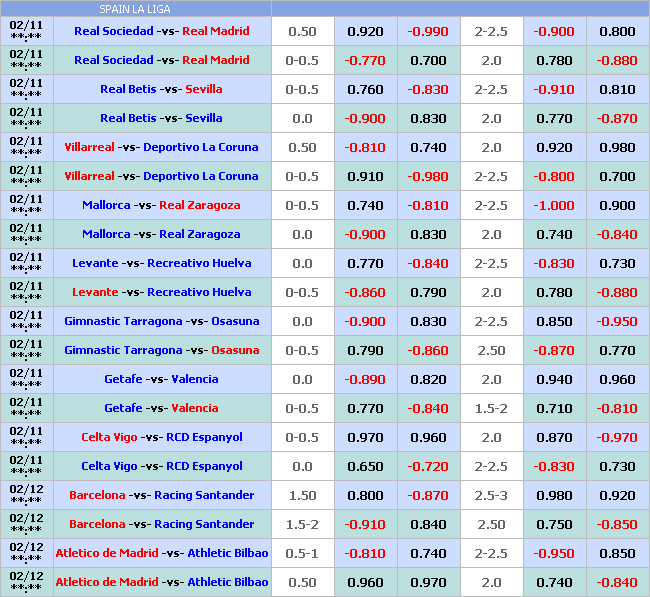Choose the -1.000 odds for Mallorca match
Screen dimensions: 650x597
pyautogui.click(x=554, y=205)
